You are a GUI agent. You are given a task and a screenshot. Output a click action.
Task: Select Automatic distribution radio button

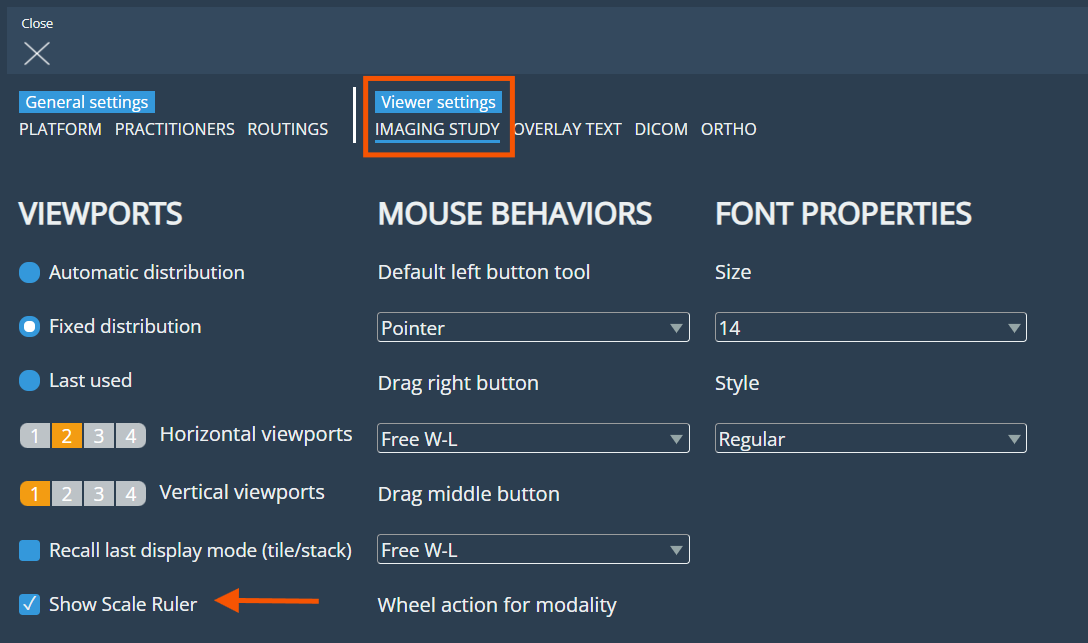tap(30, 272)
